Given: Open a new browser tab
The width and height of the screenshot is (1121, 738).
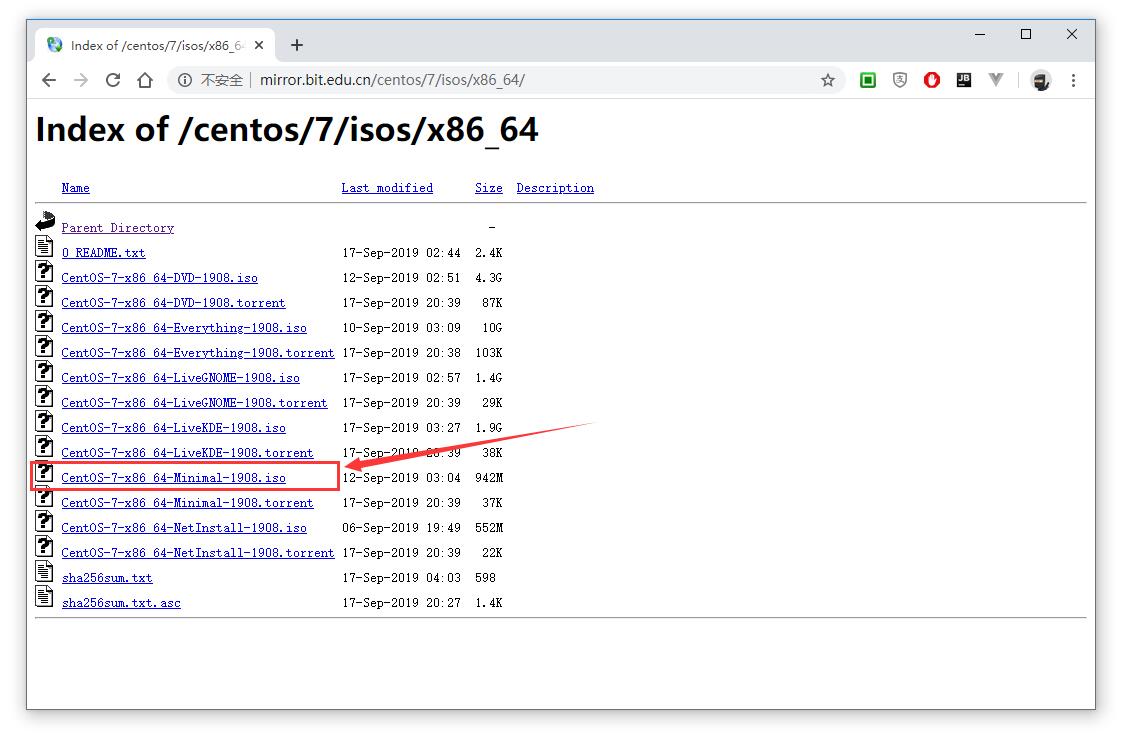Looking at the screenshot, I should tap(297, 45).
